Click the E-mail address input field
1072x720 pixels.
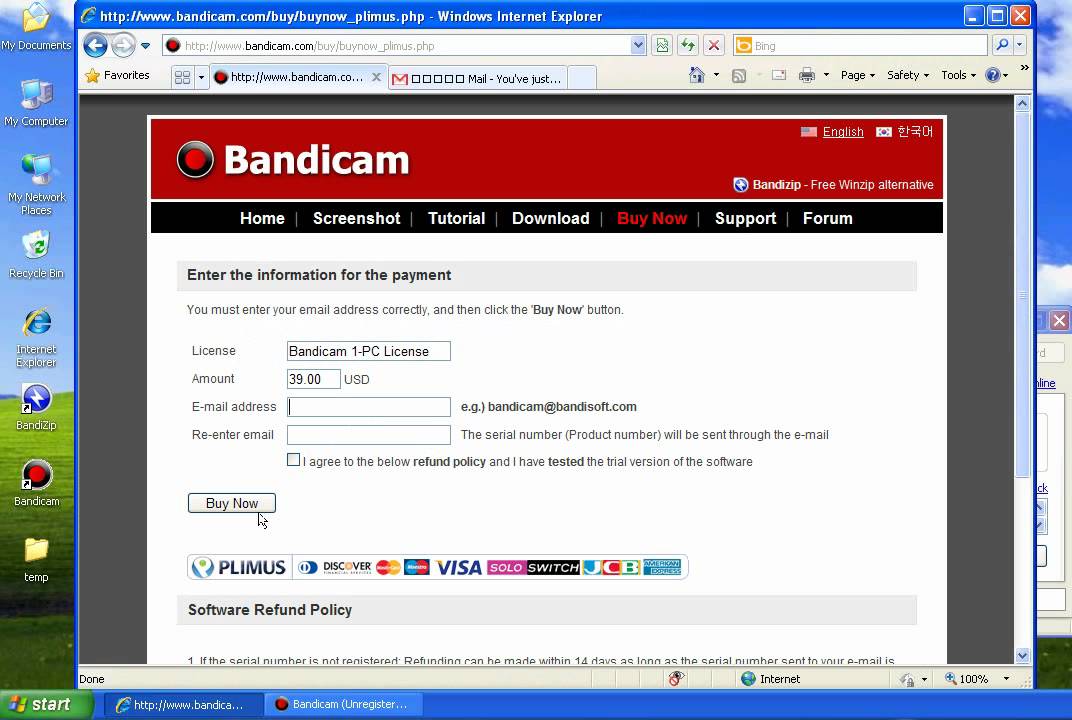tap(368, 406)
